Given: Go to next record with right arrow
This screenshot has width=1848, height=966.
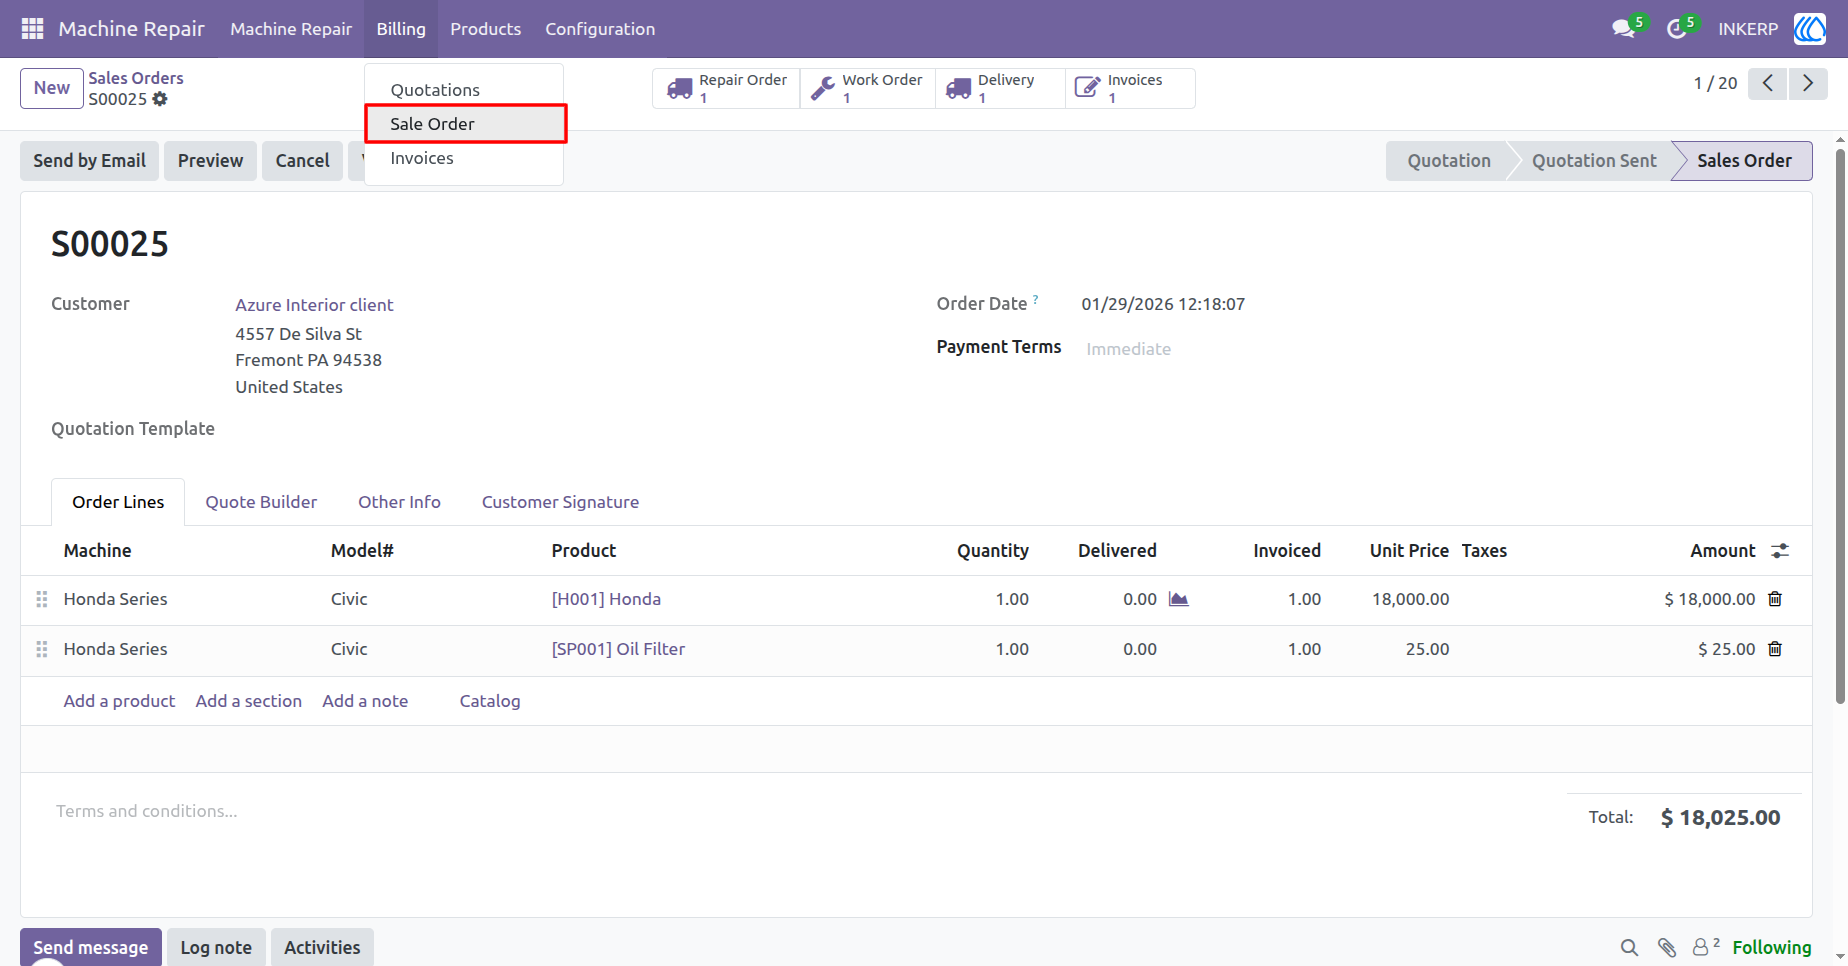Looking at the screenshot, I should (x=1808, y=83).
